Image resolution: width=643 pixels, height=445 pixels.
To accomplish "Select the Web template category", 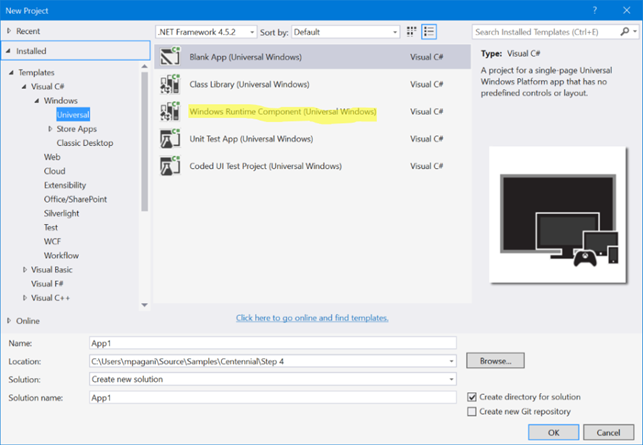I will (x=52, y=157).
